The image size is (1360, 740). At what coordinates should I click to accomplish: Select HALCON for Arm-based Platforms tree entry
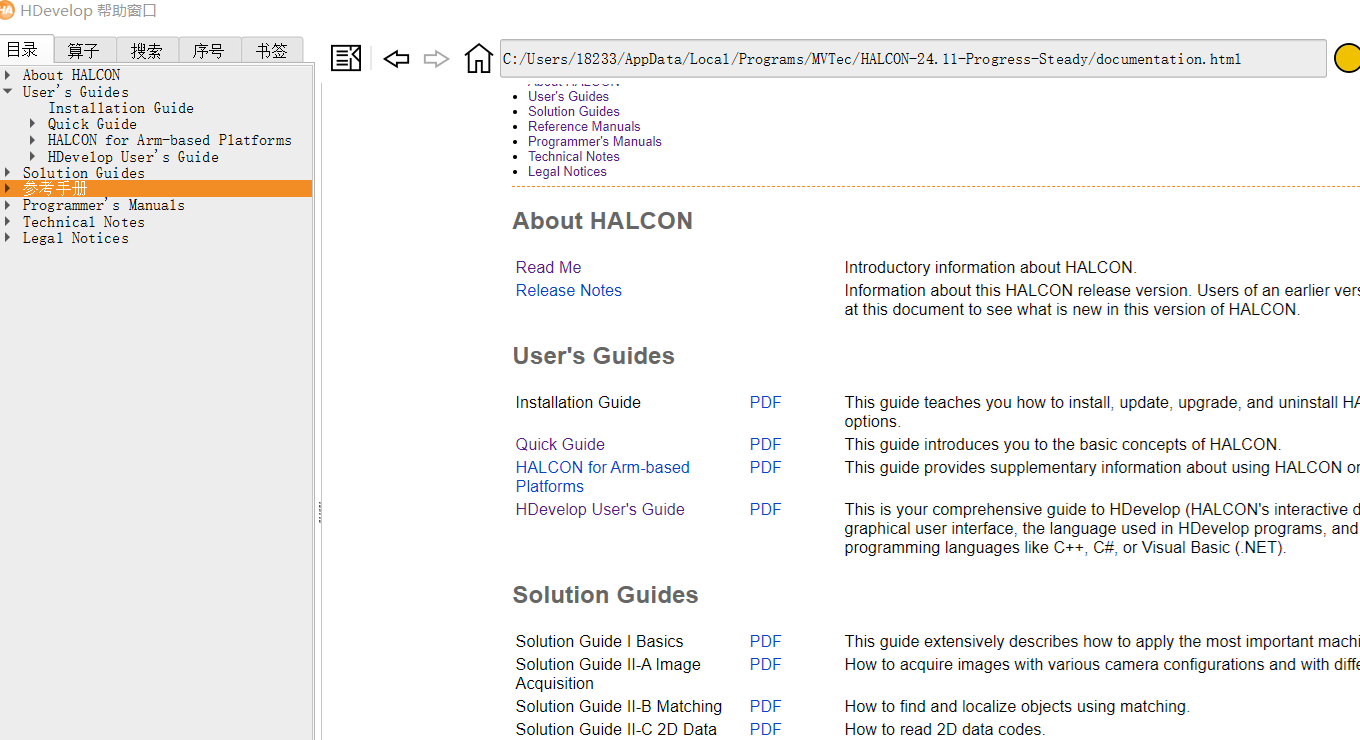[170, 140]
